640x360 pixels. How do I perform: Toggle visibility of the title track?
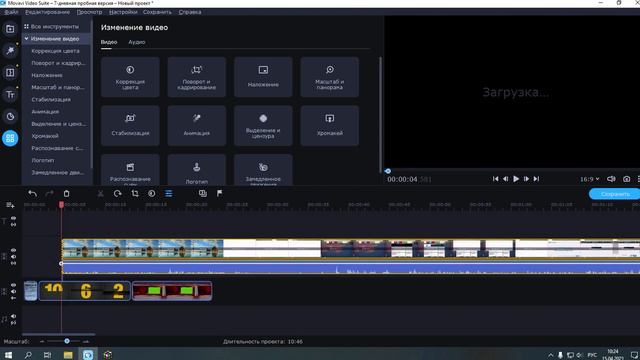(13, 218)
